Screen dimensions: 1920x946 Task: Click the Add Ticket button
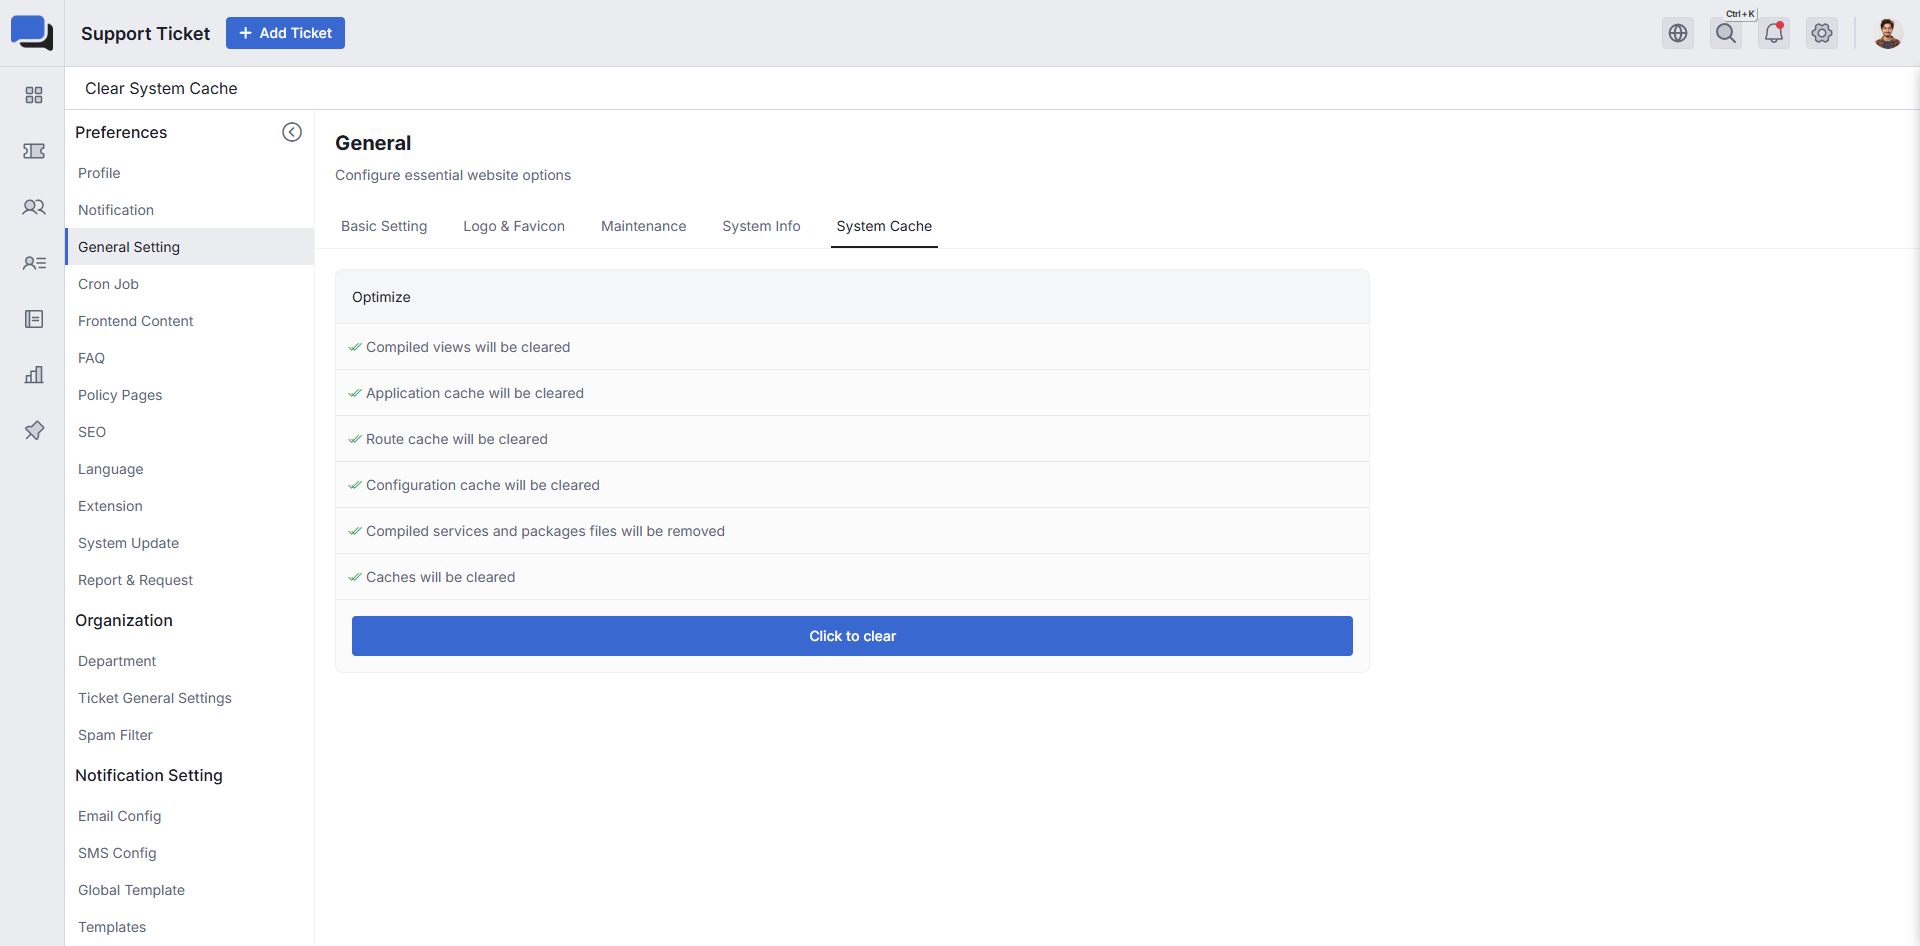[285, 33]
